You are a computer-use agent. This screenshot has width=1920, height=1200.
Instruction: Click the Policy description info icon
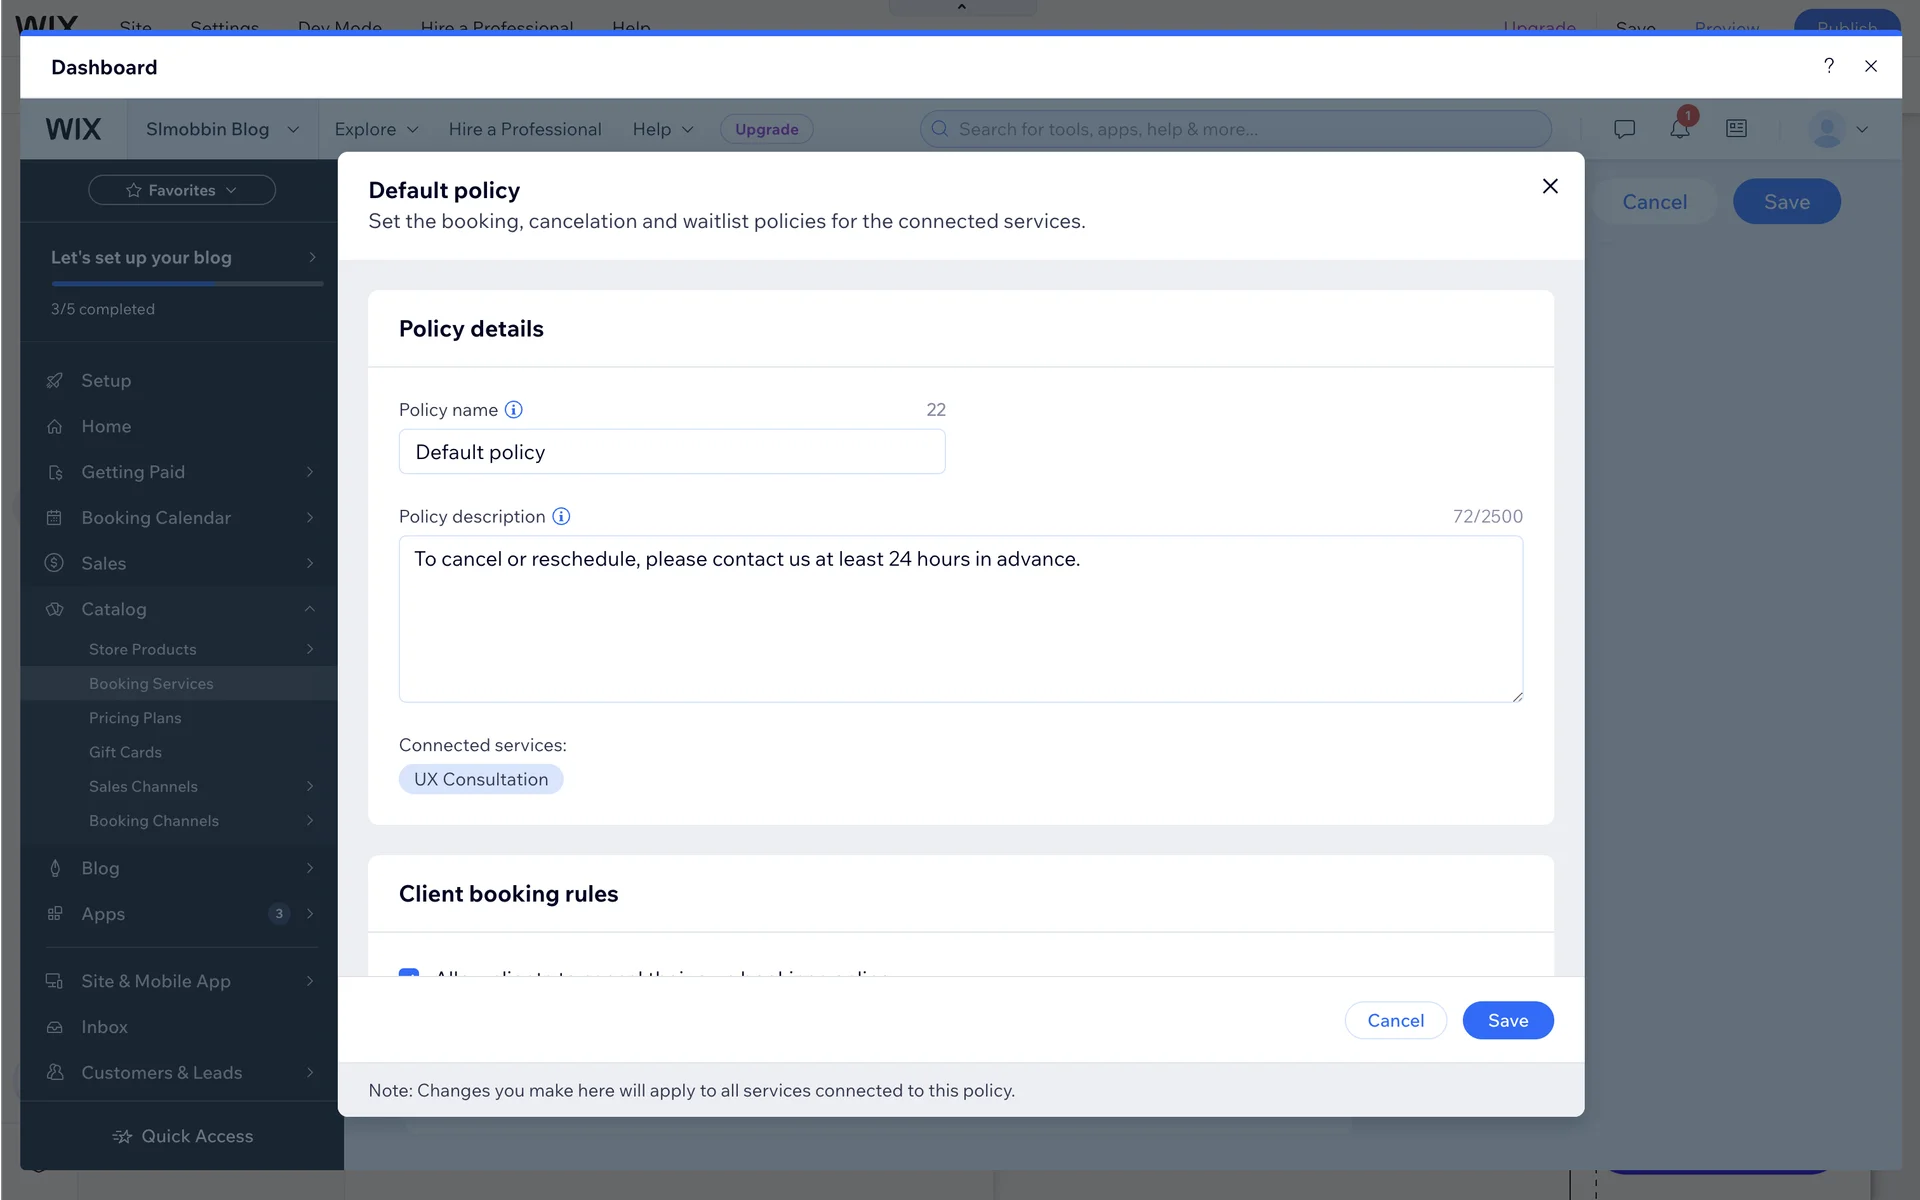pyautogui.click(x=561, y=517)
